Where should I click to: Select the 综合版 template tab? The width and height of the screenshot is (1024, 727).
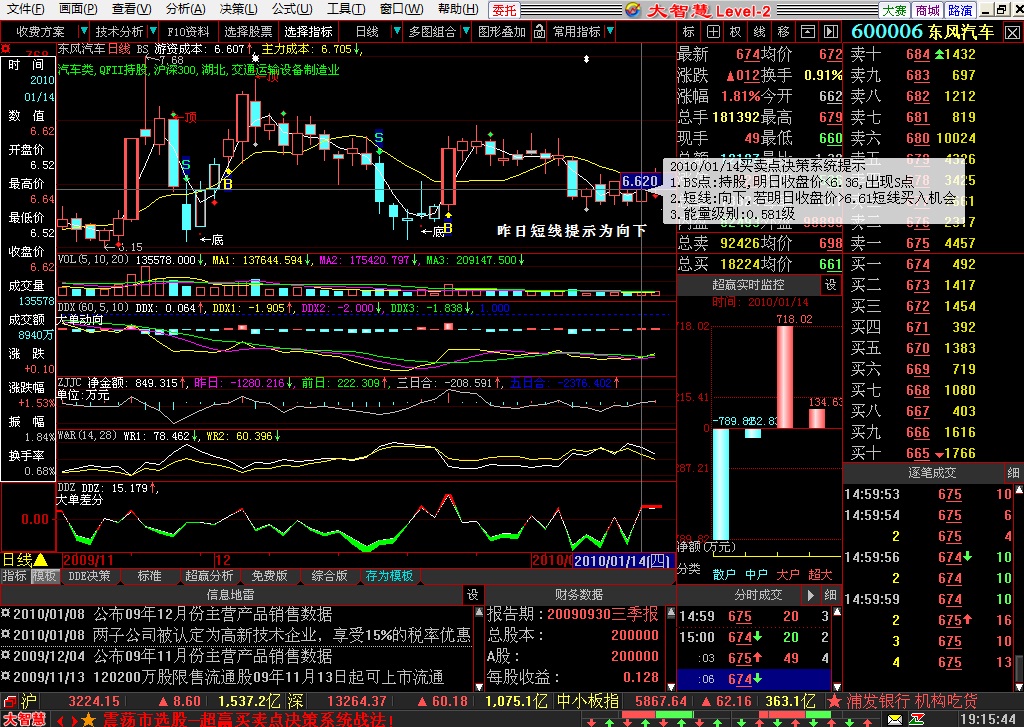click(329, 575)
